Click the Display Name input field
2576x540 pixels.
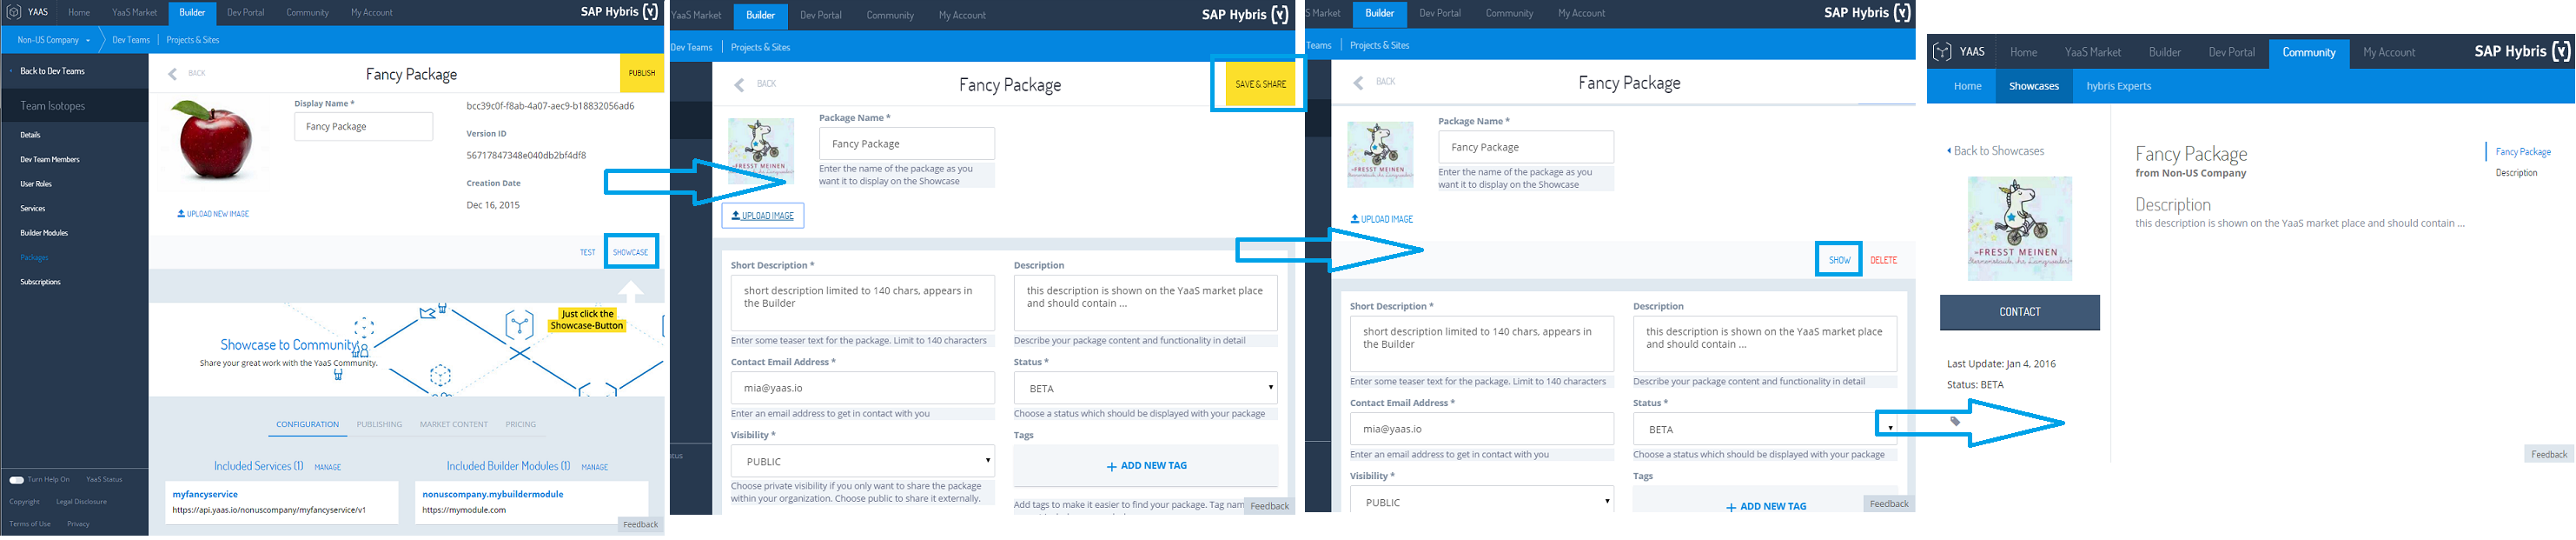coord(364,127)
